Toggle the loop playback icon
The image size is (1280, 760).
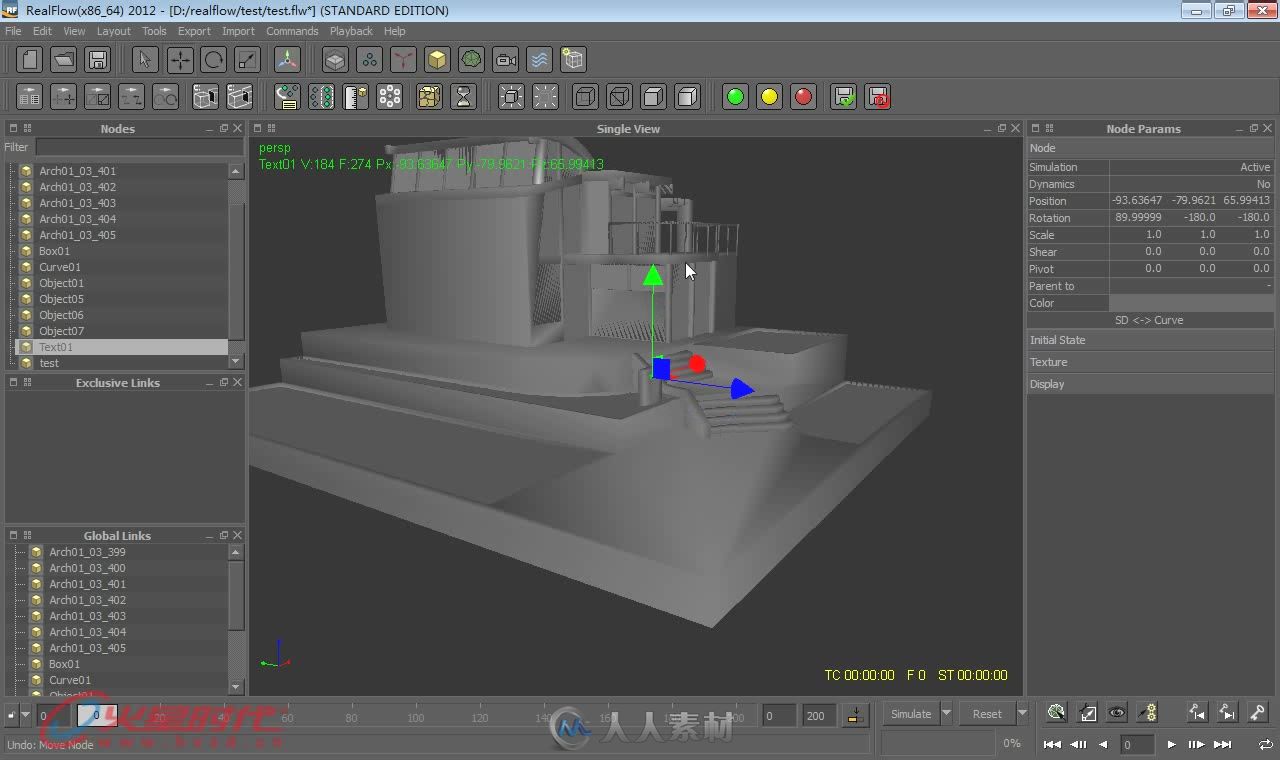[x=1265, y=744]
